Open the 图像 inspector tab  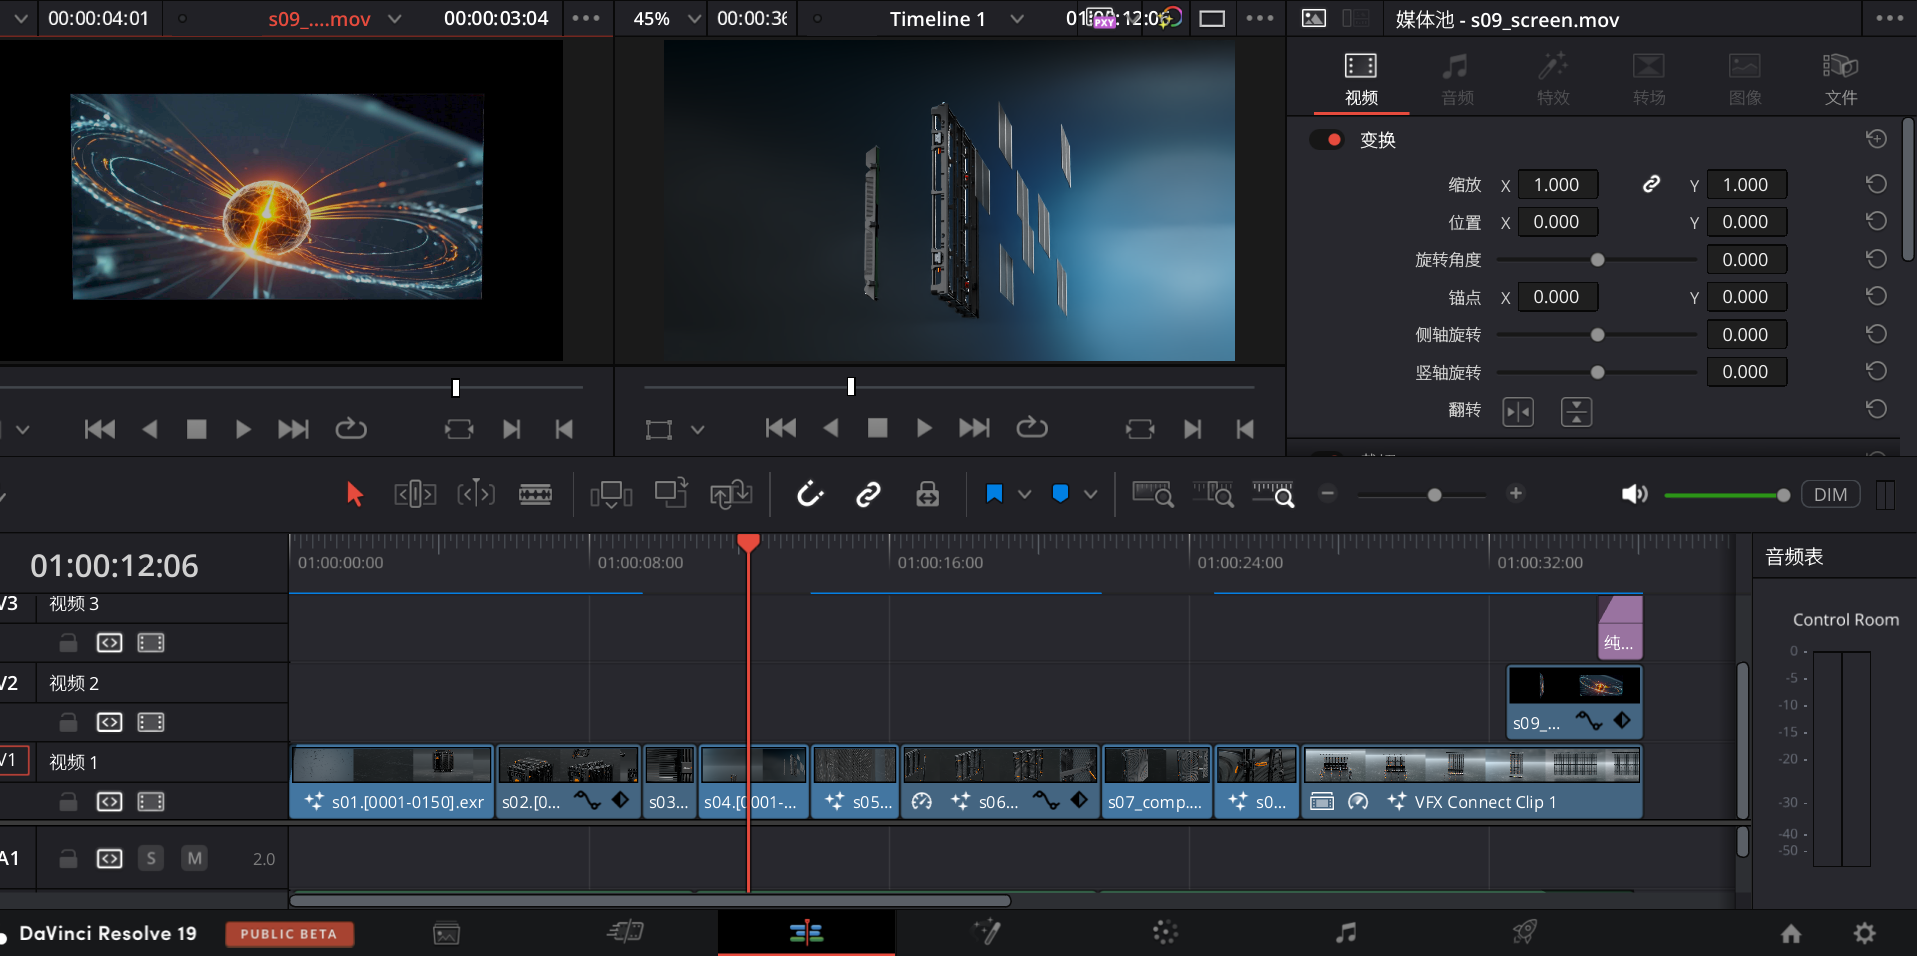point(1745,80)
